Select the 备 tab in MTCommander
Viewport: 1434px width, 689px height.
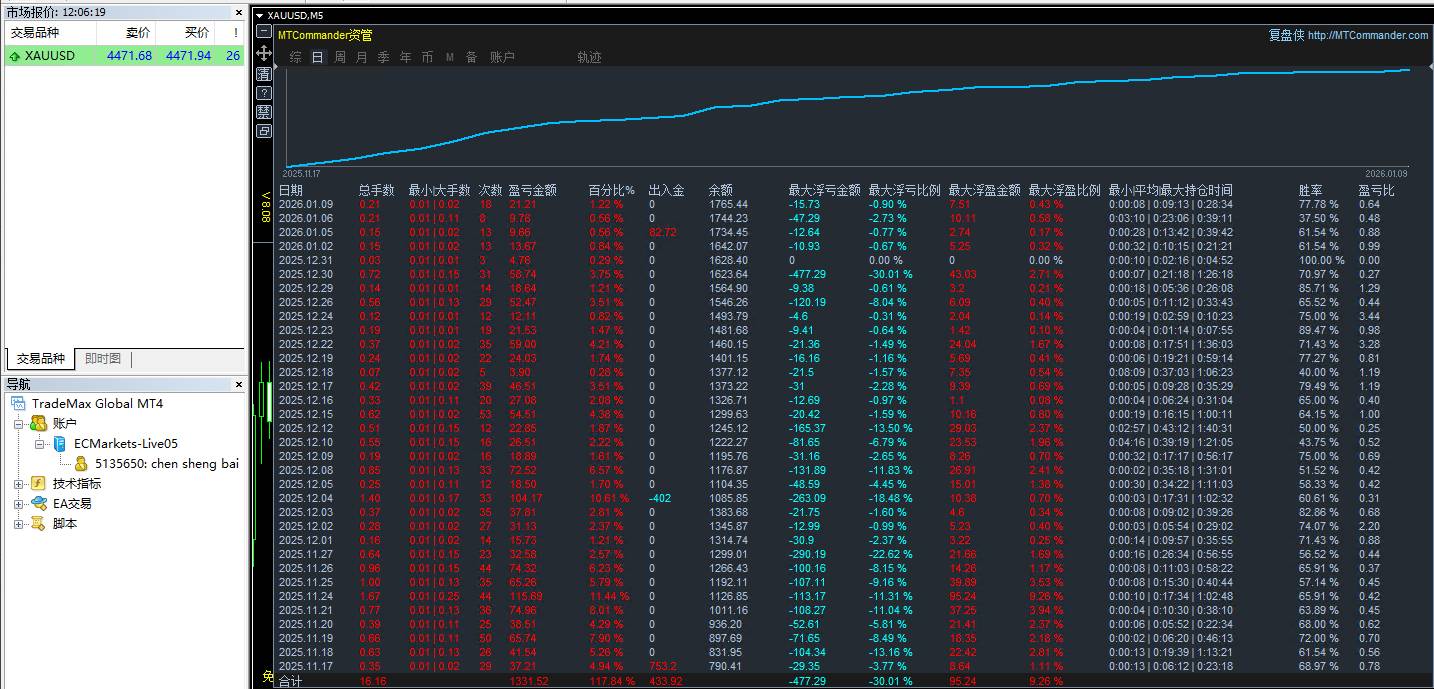472,58
